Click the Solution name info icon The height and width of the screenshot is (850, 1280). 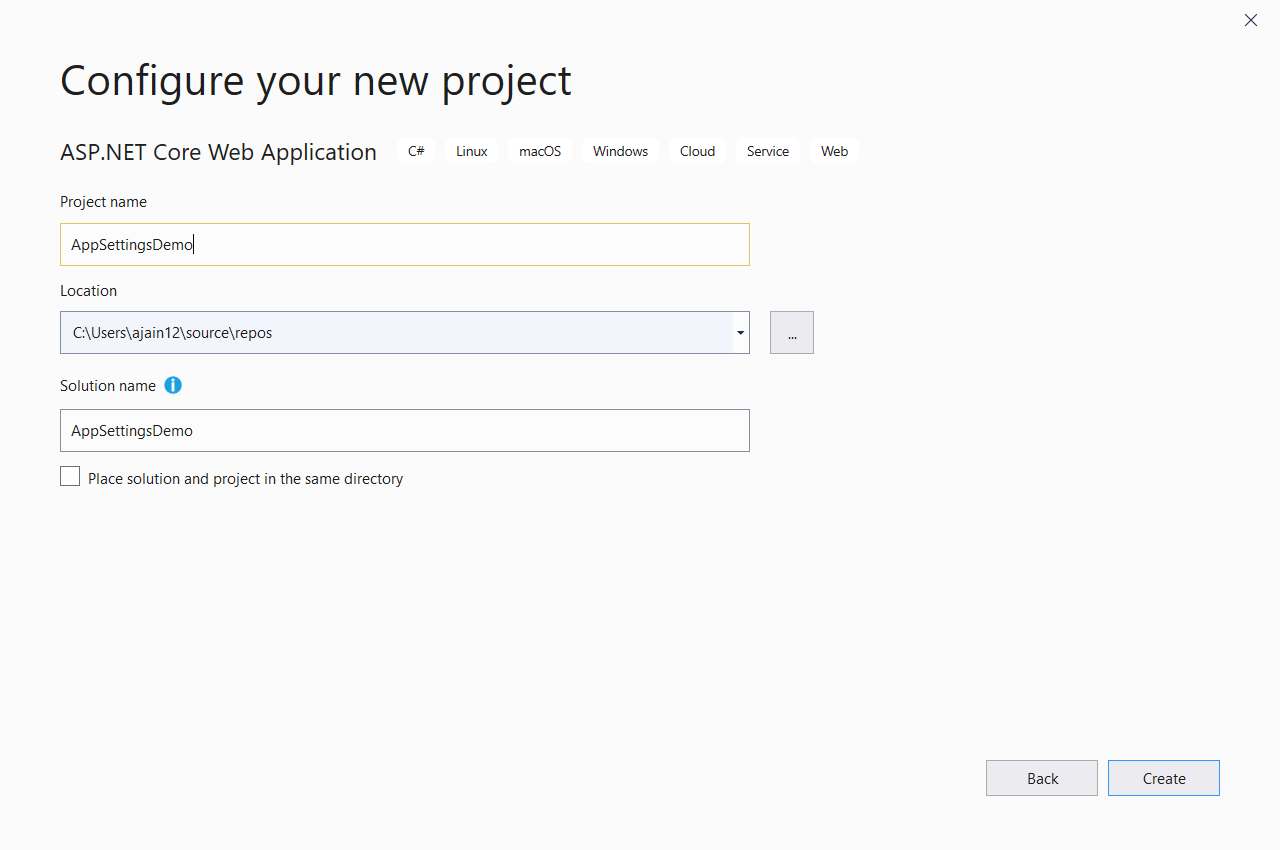coord(172,385)
